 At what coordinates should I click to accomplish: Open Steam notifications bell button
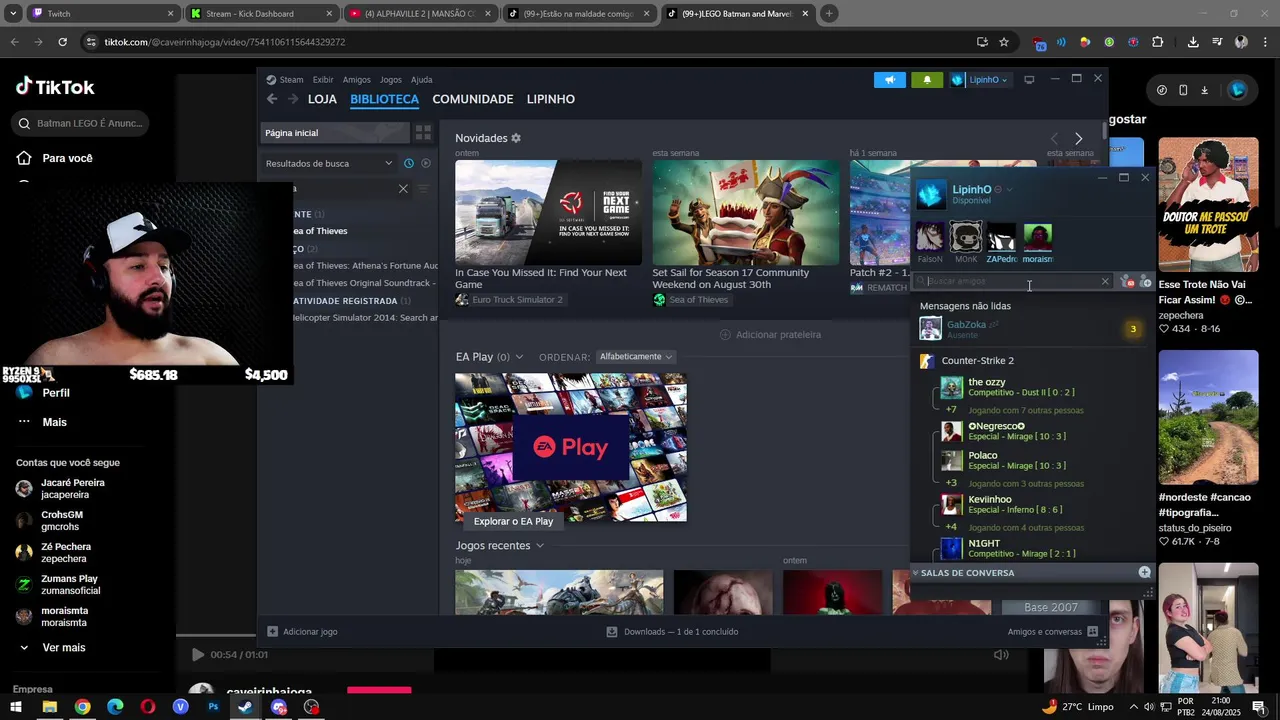tap(927, 80)
